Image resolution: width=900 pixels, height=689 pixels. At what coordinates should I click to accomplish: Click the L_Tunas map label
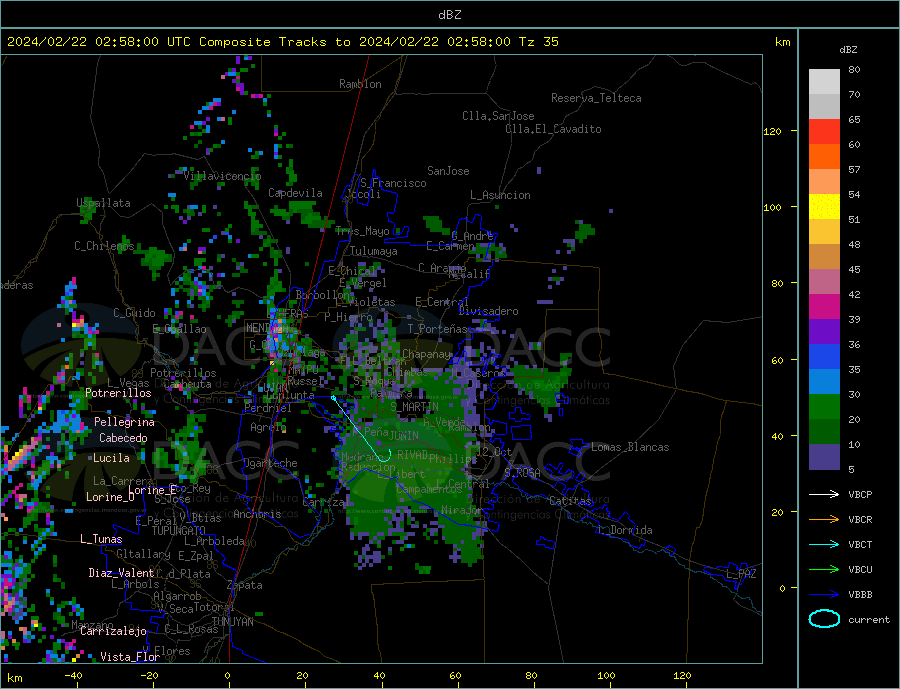point(101,539)
